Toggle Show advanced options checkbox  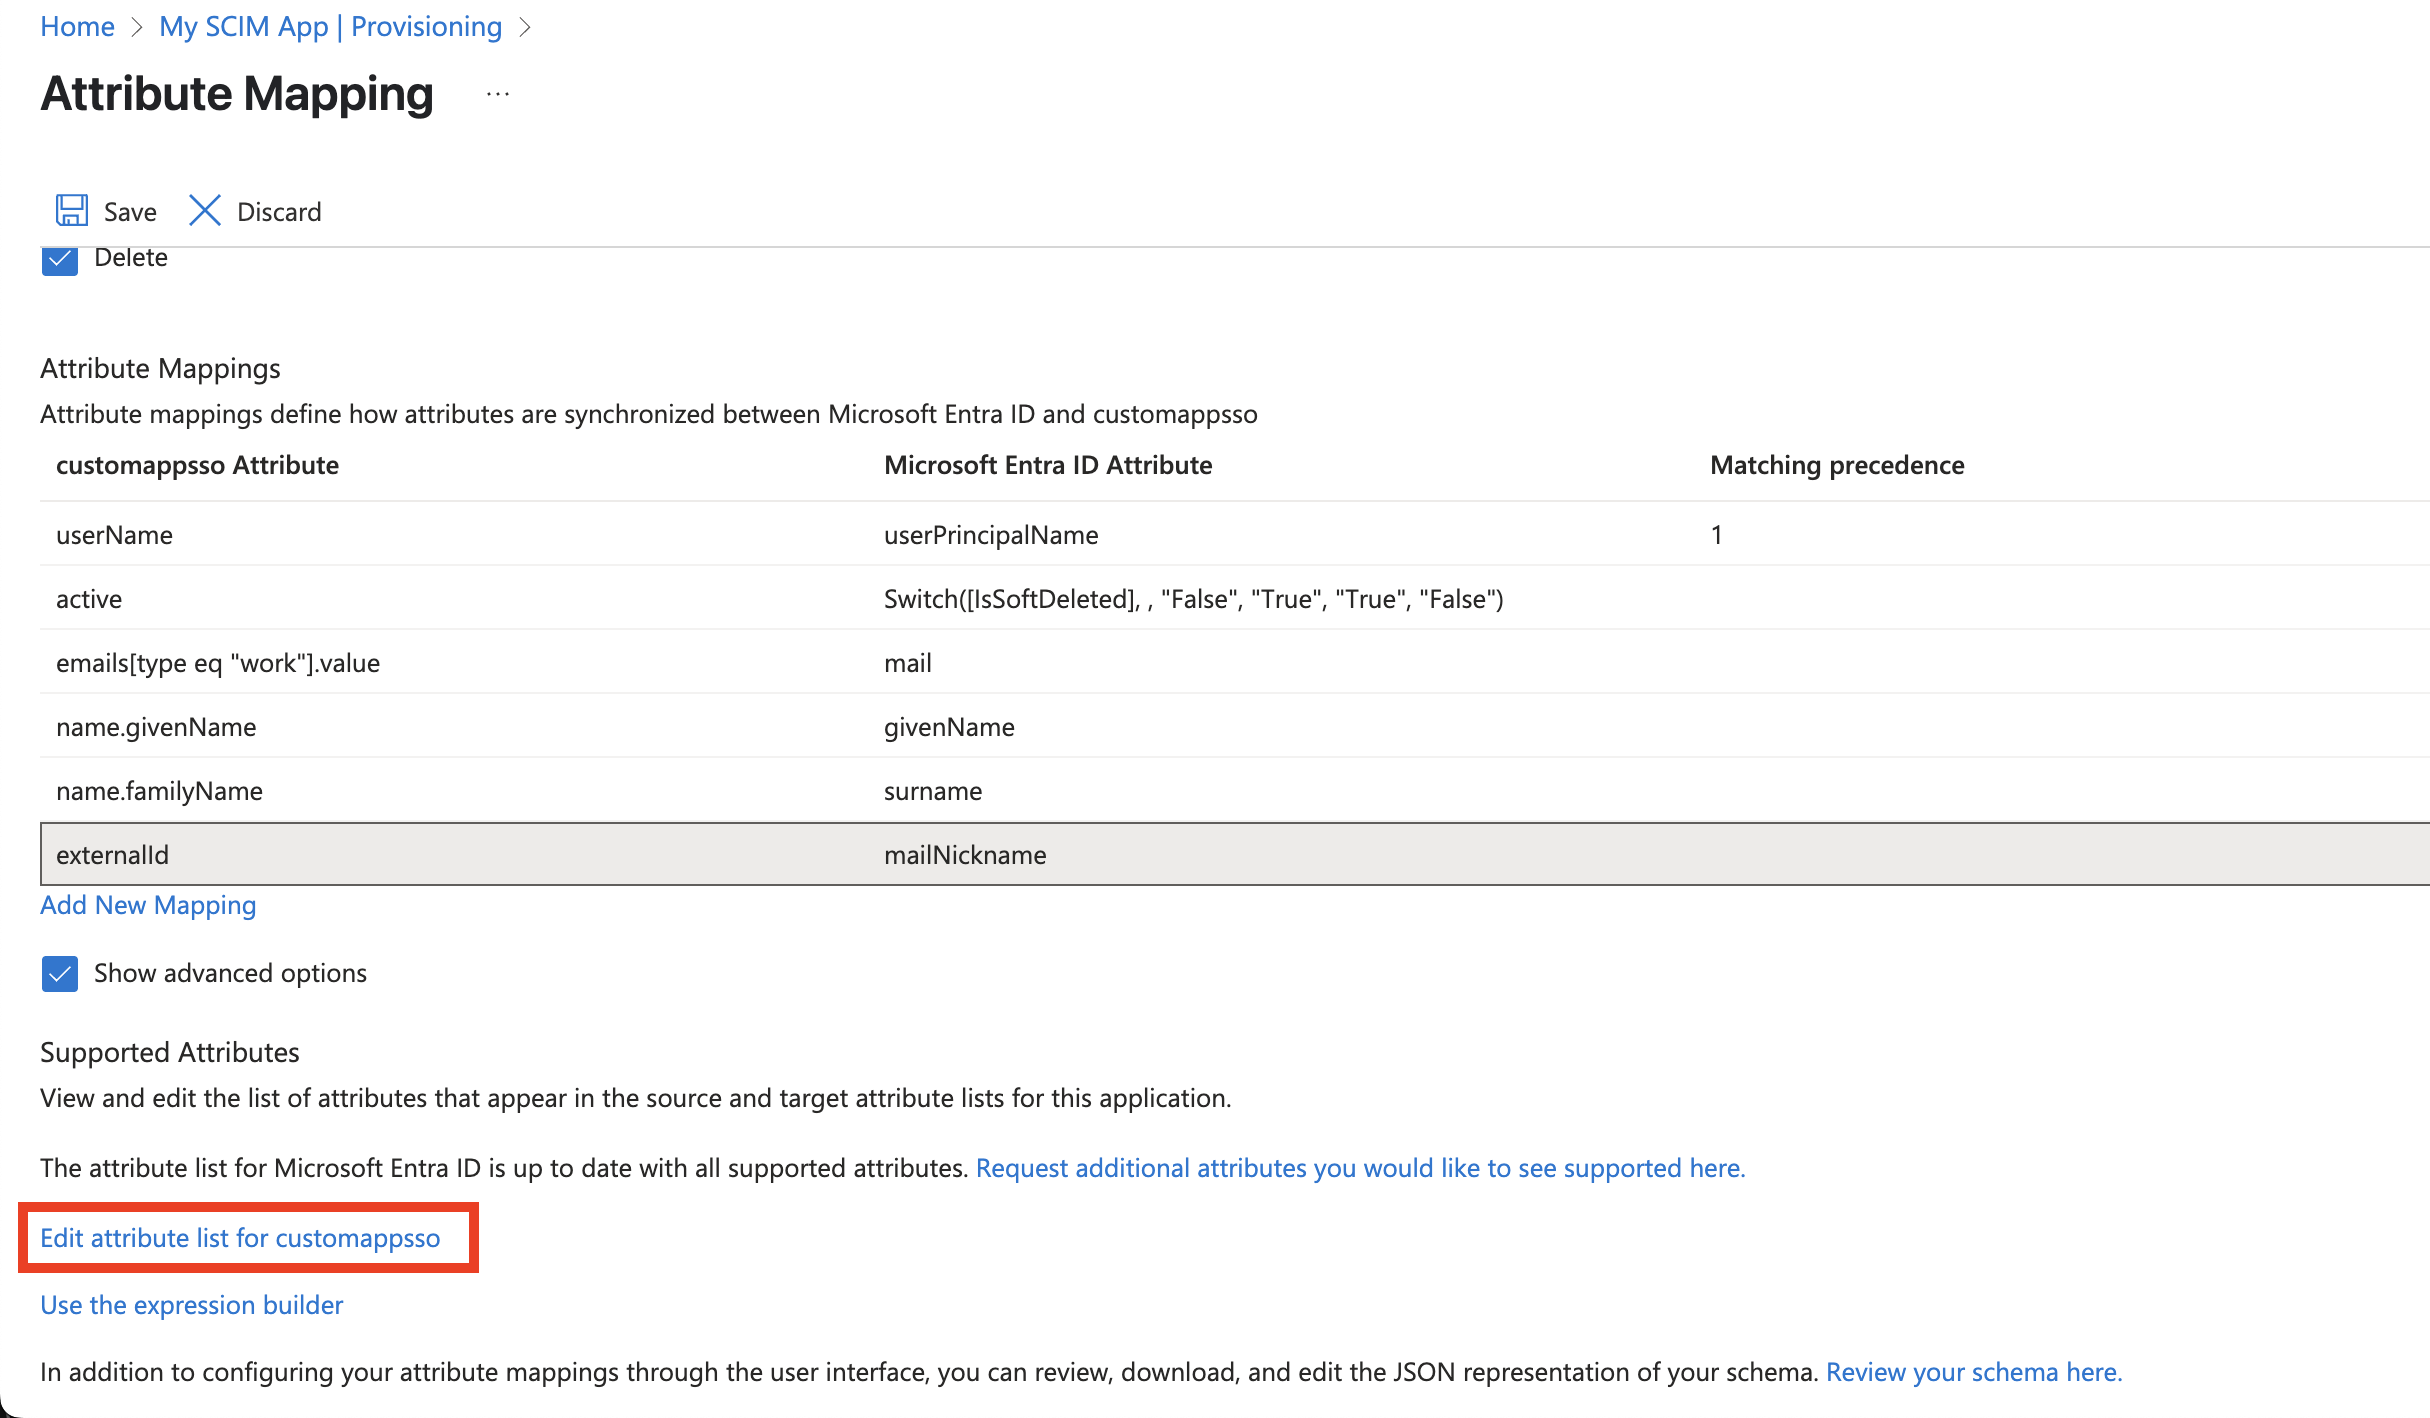tap(60, 973)
